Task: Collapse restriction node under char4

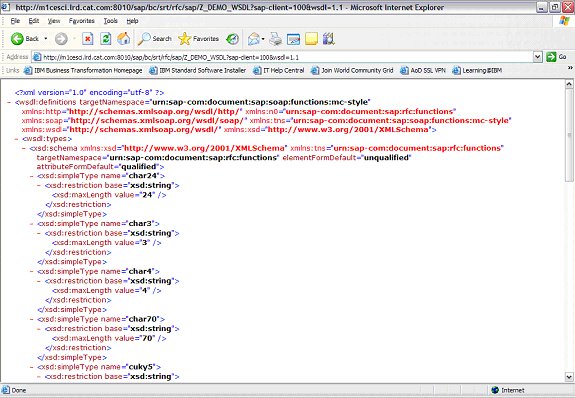Action: pyautogui.click(x=39, y=281)
